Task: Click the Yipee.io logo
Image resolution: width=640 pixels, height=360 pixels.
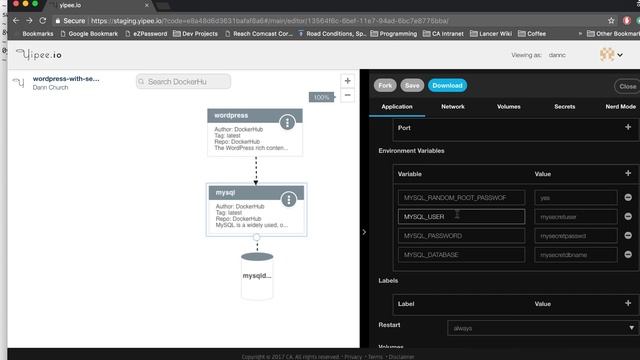Action: pyautogui.click(x=39, y=55)
